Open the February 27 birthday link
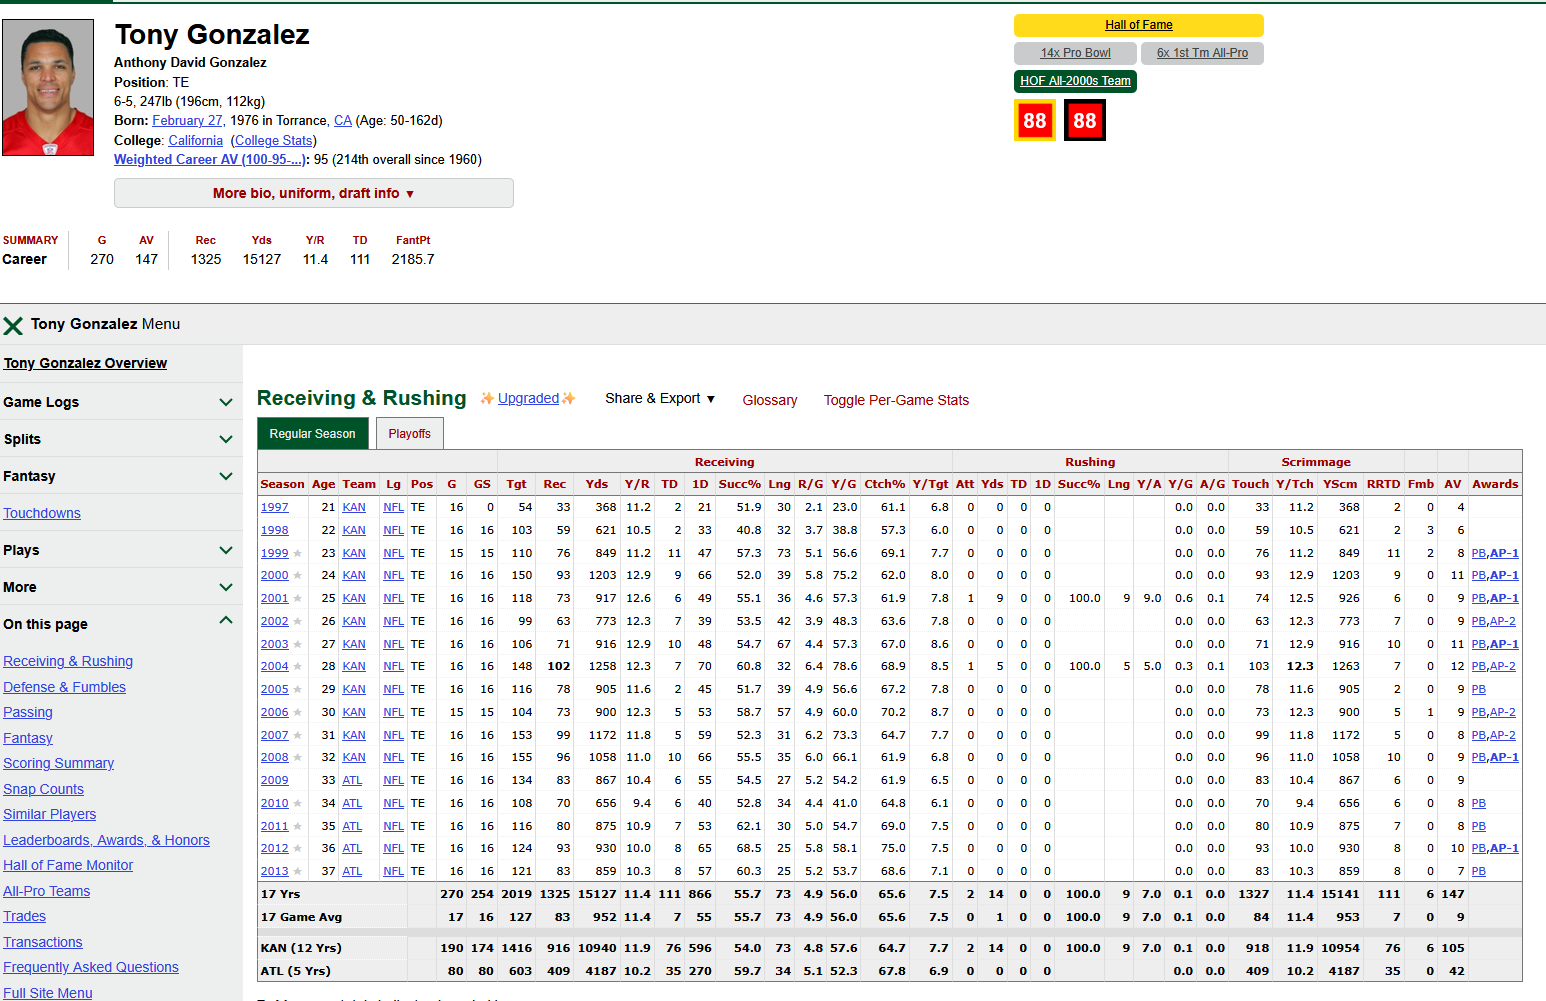Viewport: 1546px width, 1001px height. click(188, 120)
